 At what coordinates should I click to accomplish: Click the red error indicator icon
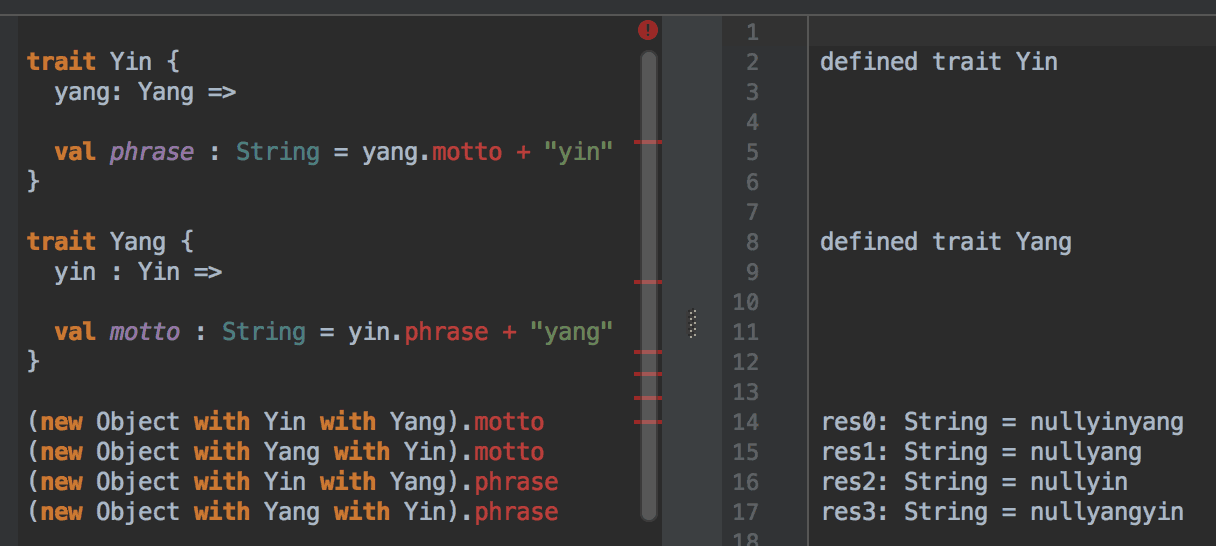tap(648, 30)
